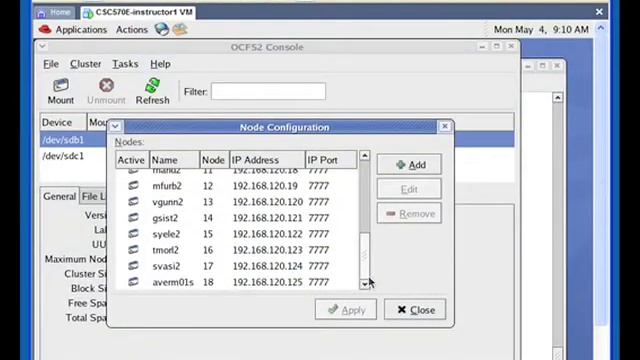Click the Device column header
This screenshot has width=640, height=360.
(x=63, y=122)
